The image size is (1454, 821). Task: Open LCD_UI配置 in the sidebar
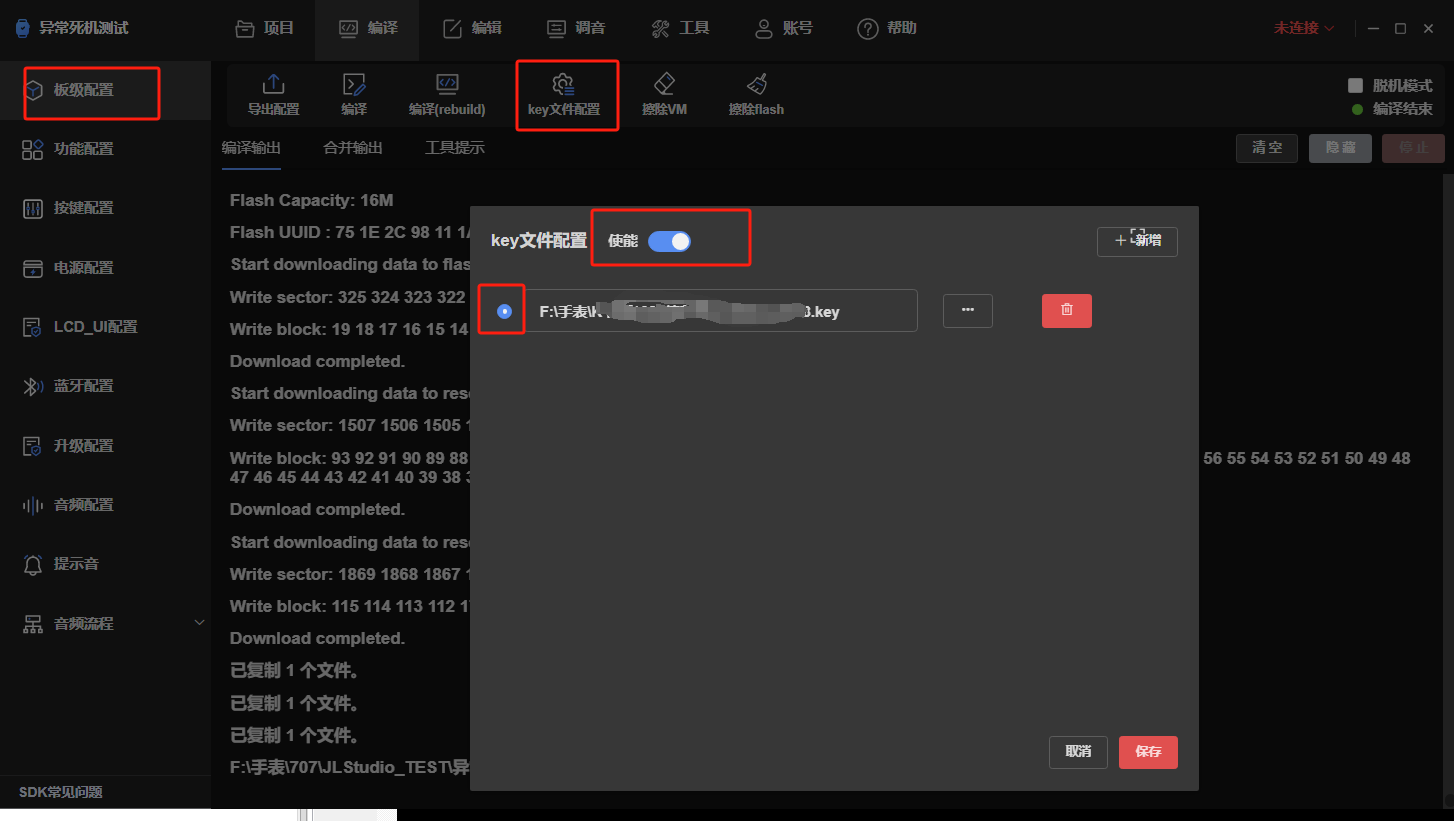coord(105,327)
